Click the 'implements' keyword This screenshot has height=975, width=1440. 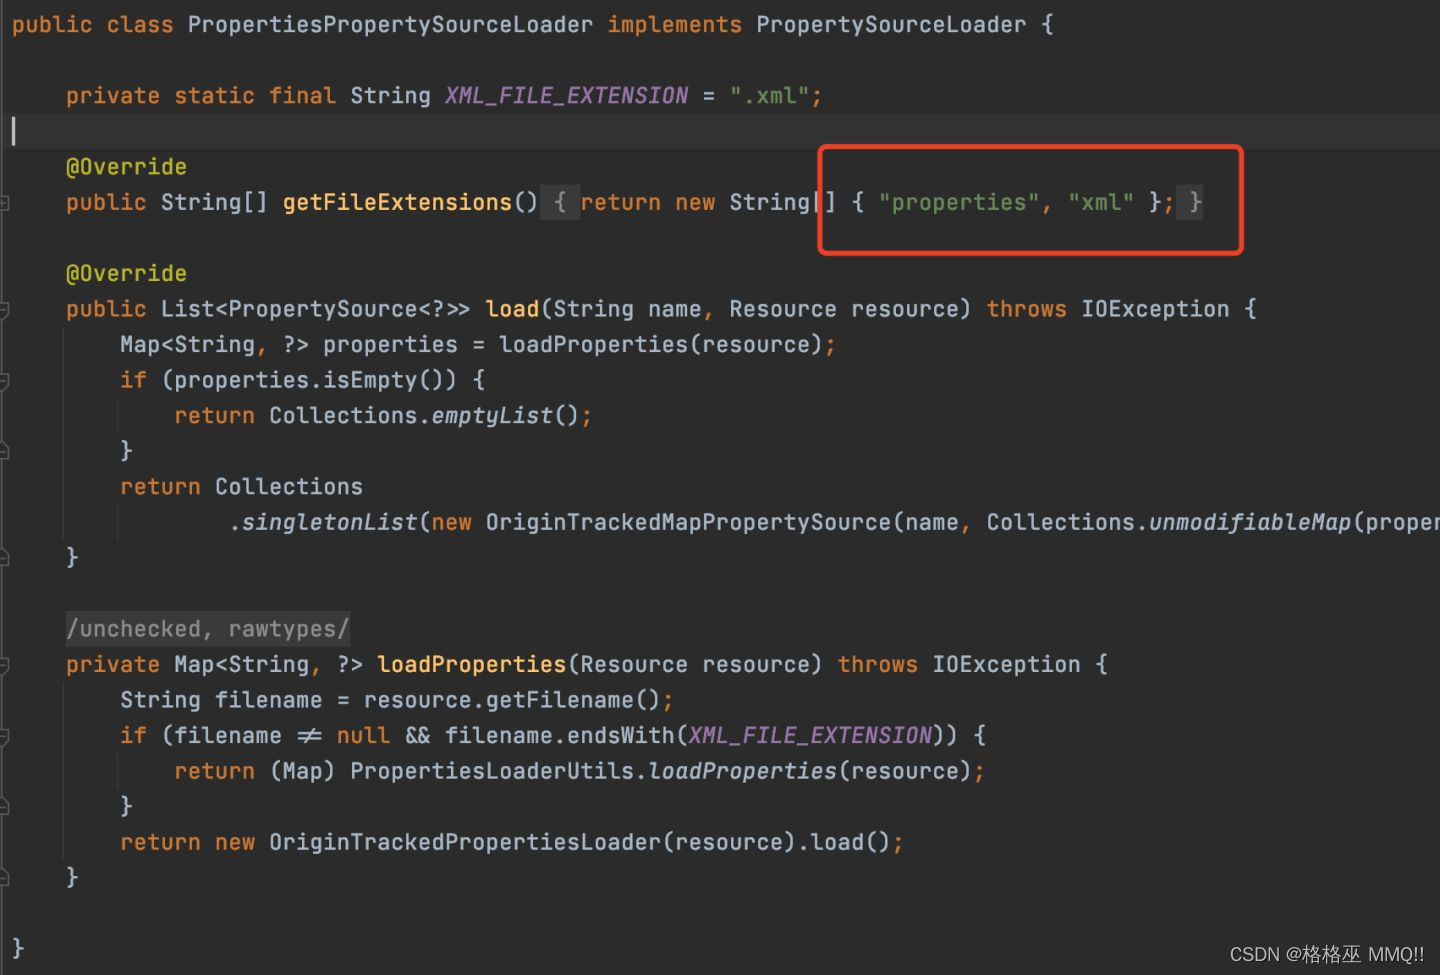[x=675, y=25]
